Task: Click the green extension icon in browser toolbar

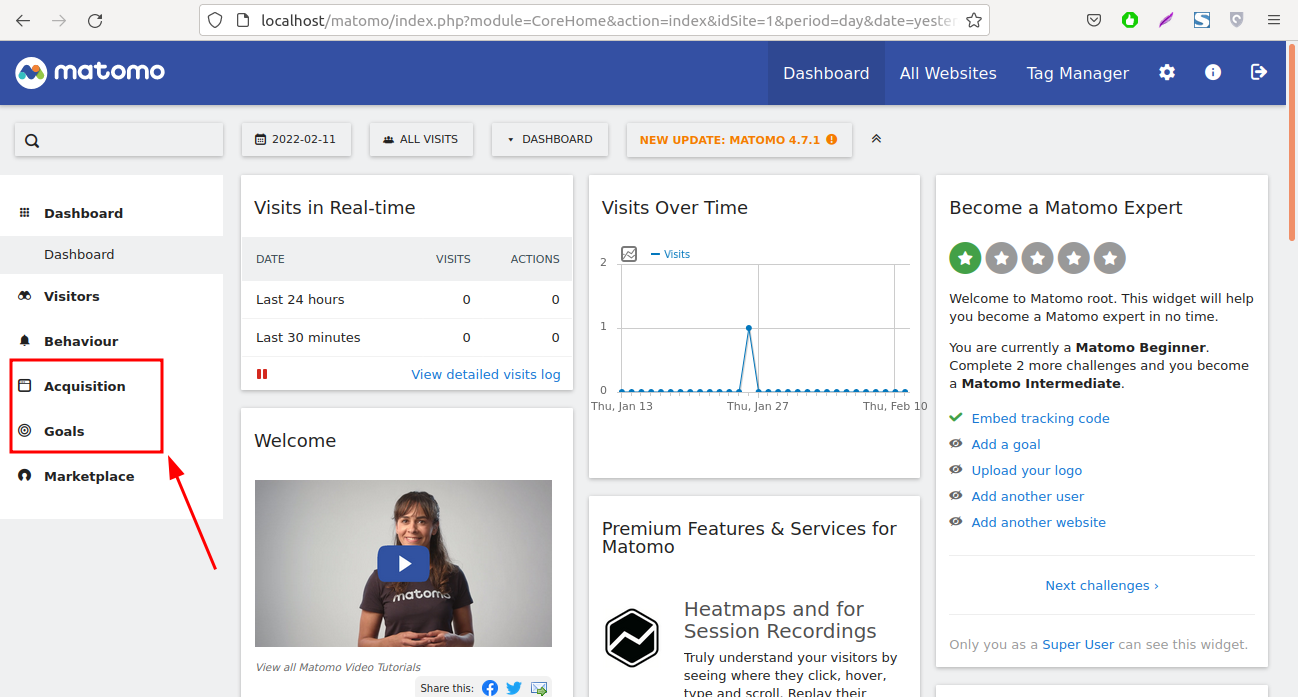Action: (1130, 20)
